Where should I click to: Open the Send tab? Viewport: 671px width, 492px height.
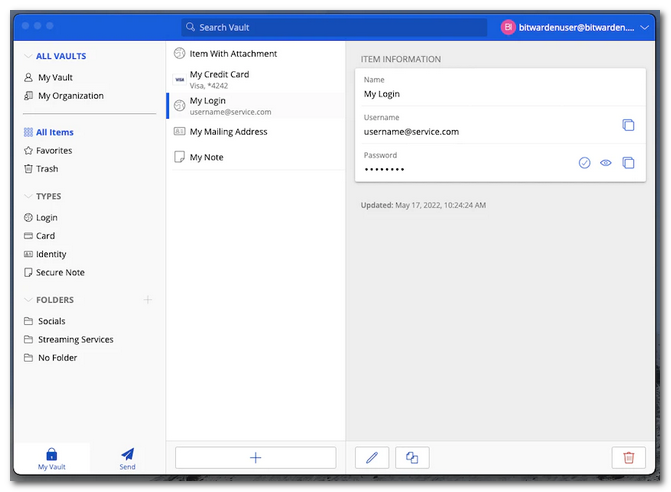128,459
